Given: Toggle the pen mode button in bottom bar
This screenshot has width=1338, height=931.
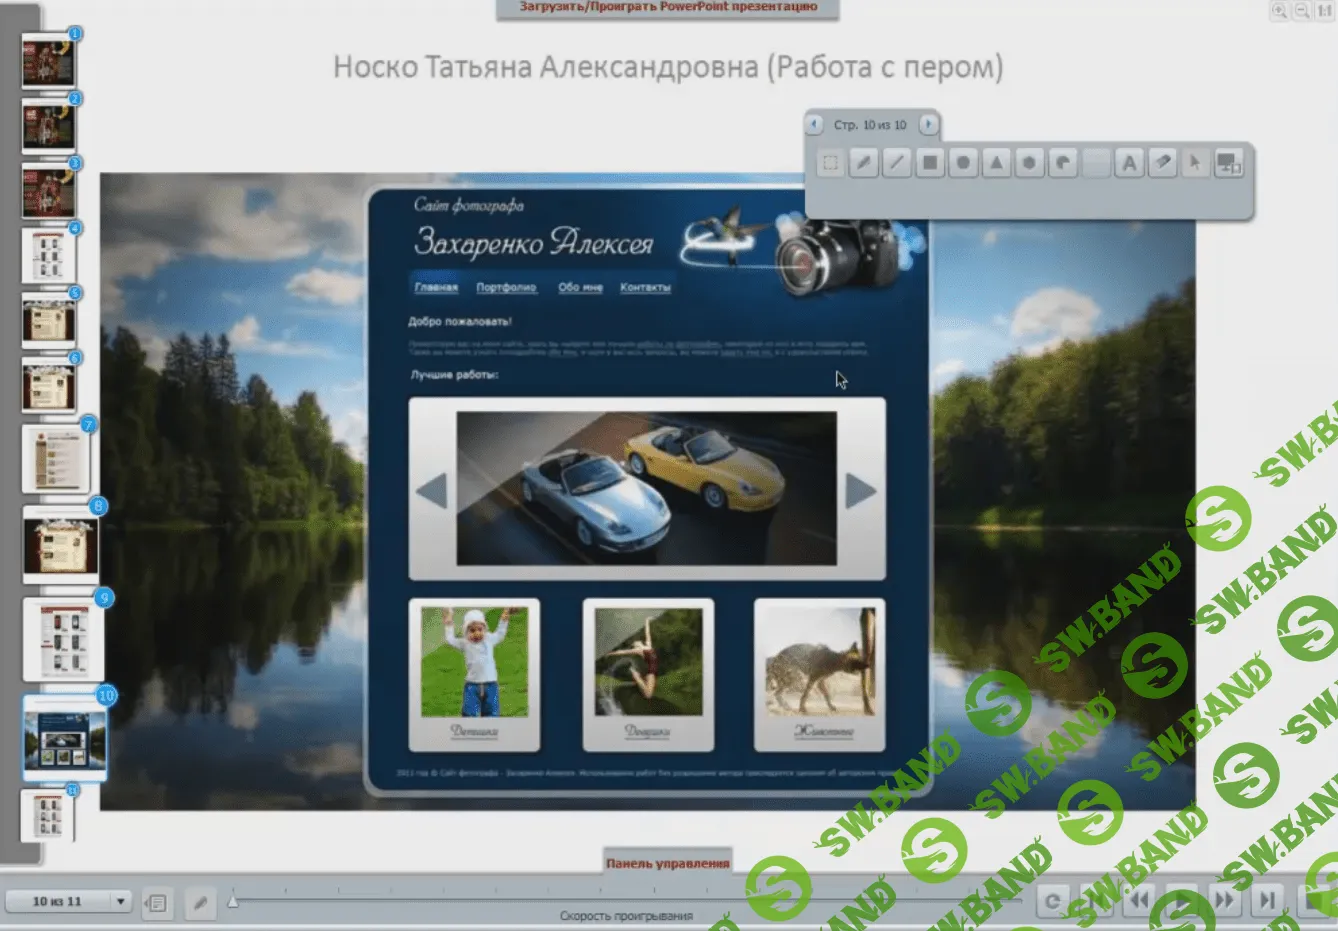Looking at the screenshot, I should (x=200, y=903).
